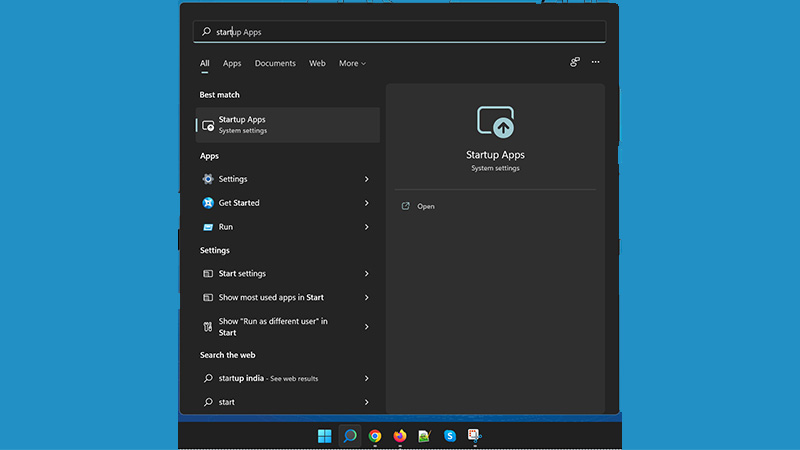This screenshot has height=450, width=800.
Task: Click the Startup Apps title in preview pane
Action: pyautogui.click(x=495, y=155)
